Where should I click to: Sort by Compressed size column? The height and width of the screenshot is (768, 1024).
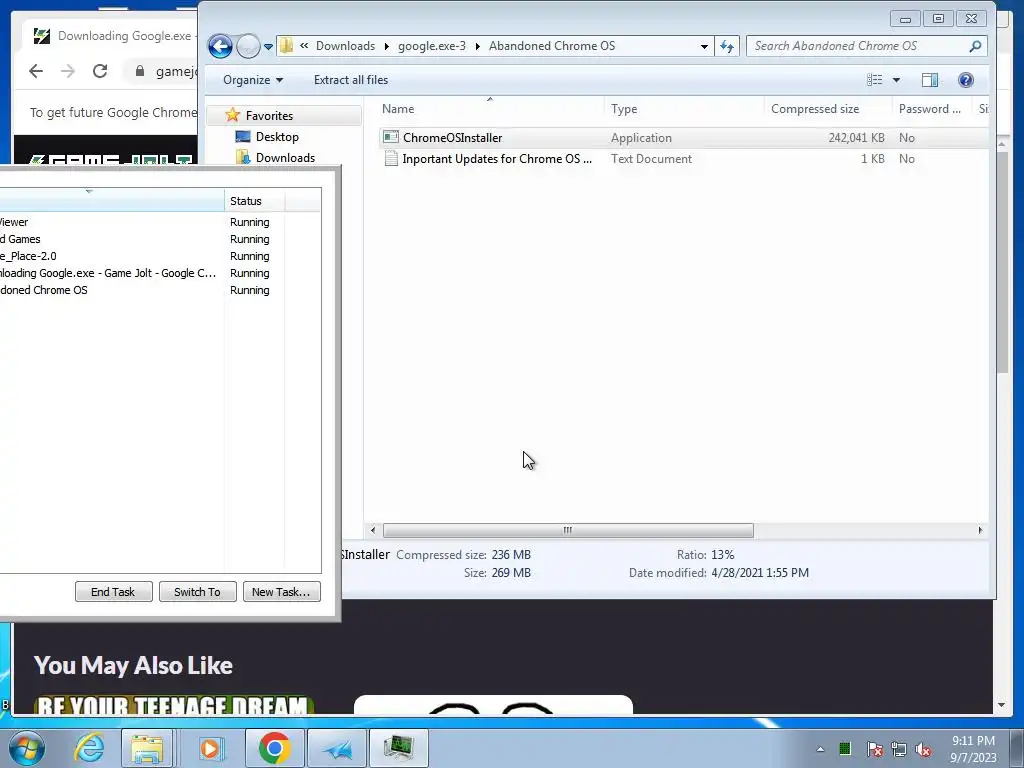827,109
